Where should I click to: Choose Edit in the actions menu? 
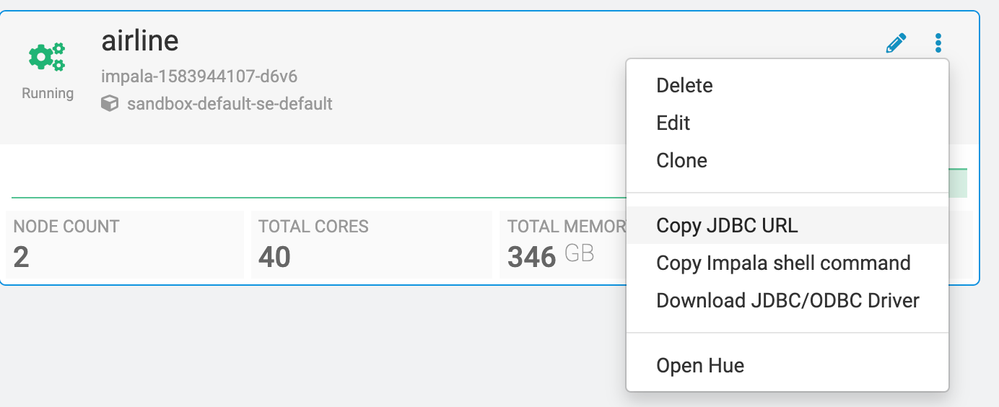pos(673,123)
